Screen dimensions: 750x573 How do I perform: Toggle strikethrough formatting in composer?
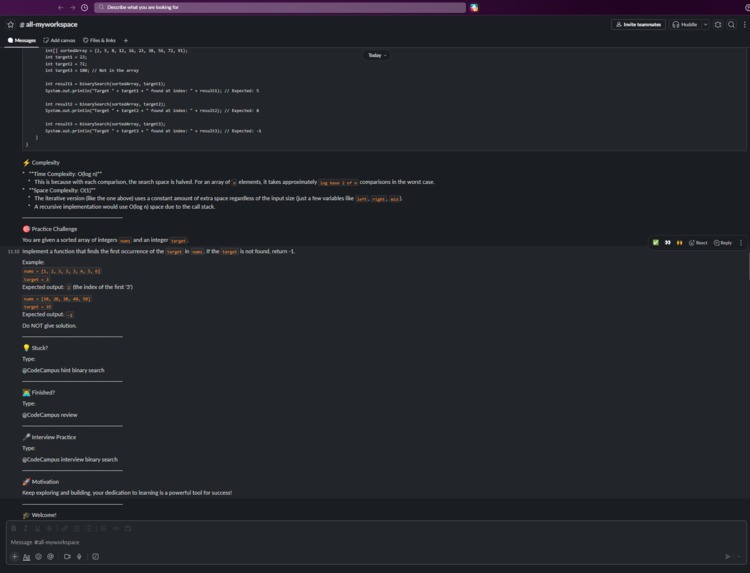(x=49, y=528)
